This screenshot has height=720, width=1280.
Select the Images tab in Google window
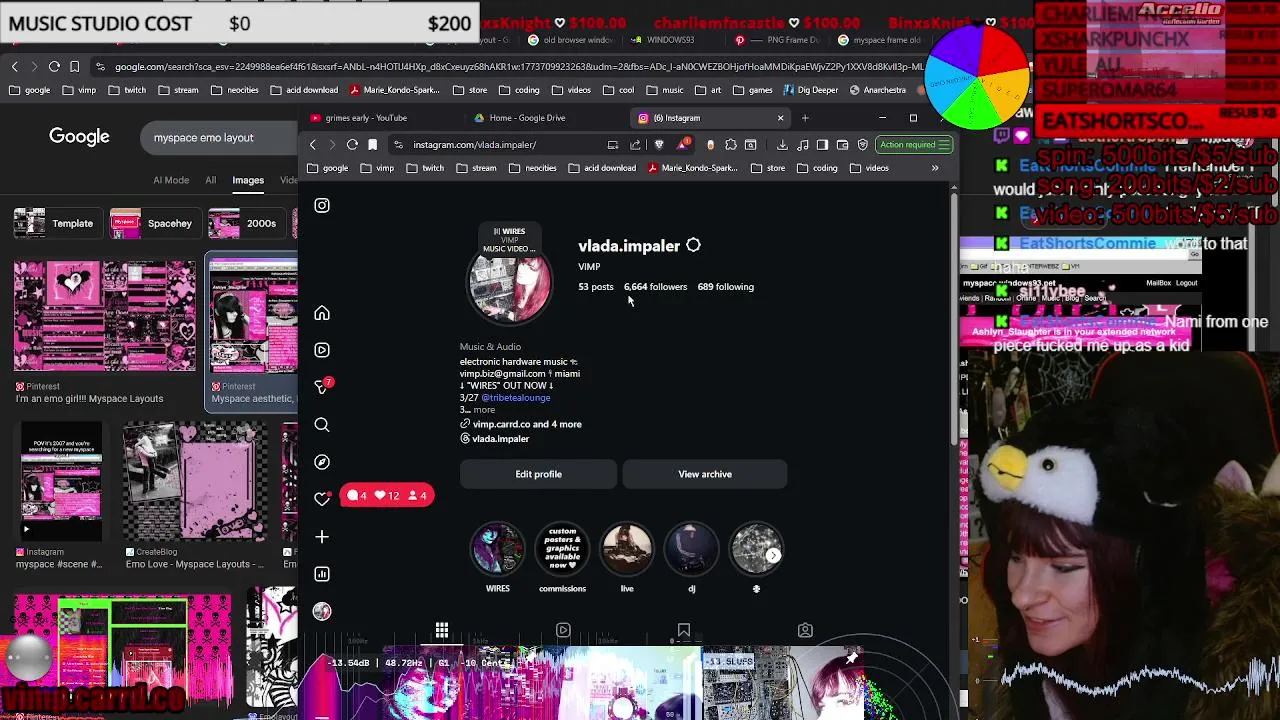point(248,180)
